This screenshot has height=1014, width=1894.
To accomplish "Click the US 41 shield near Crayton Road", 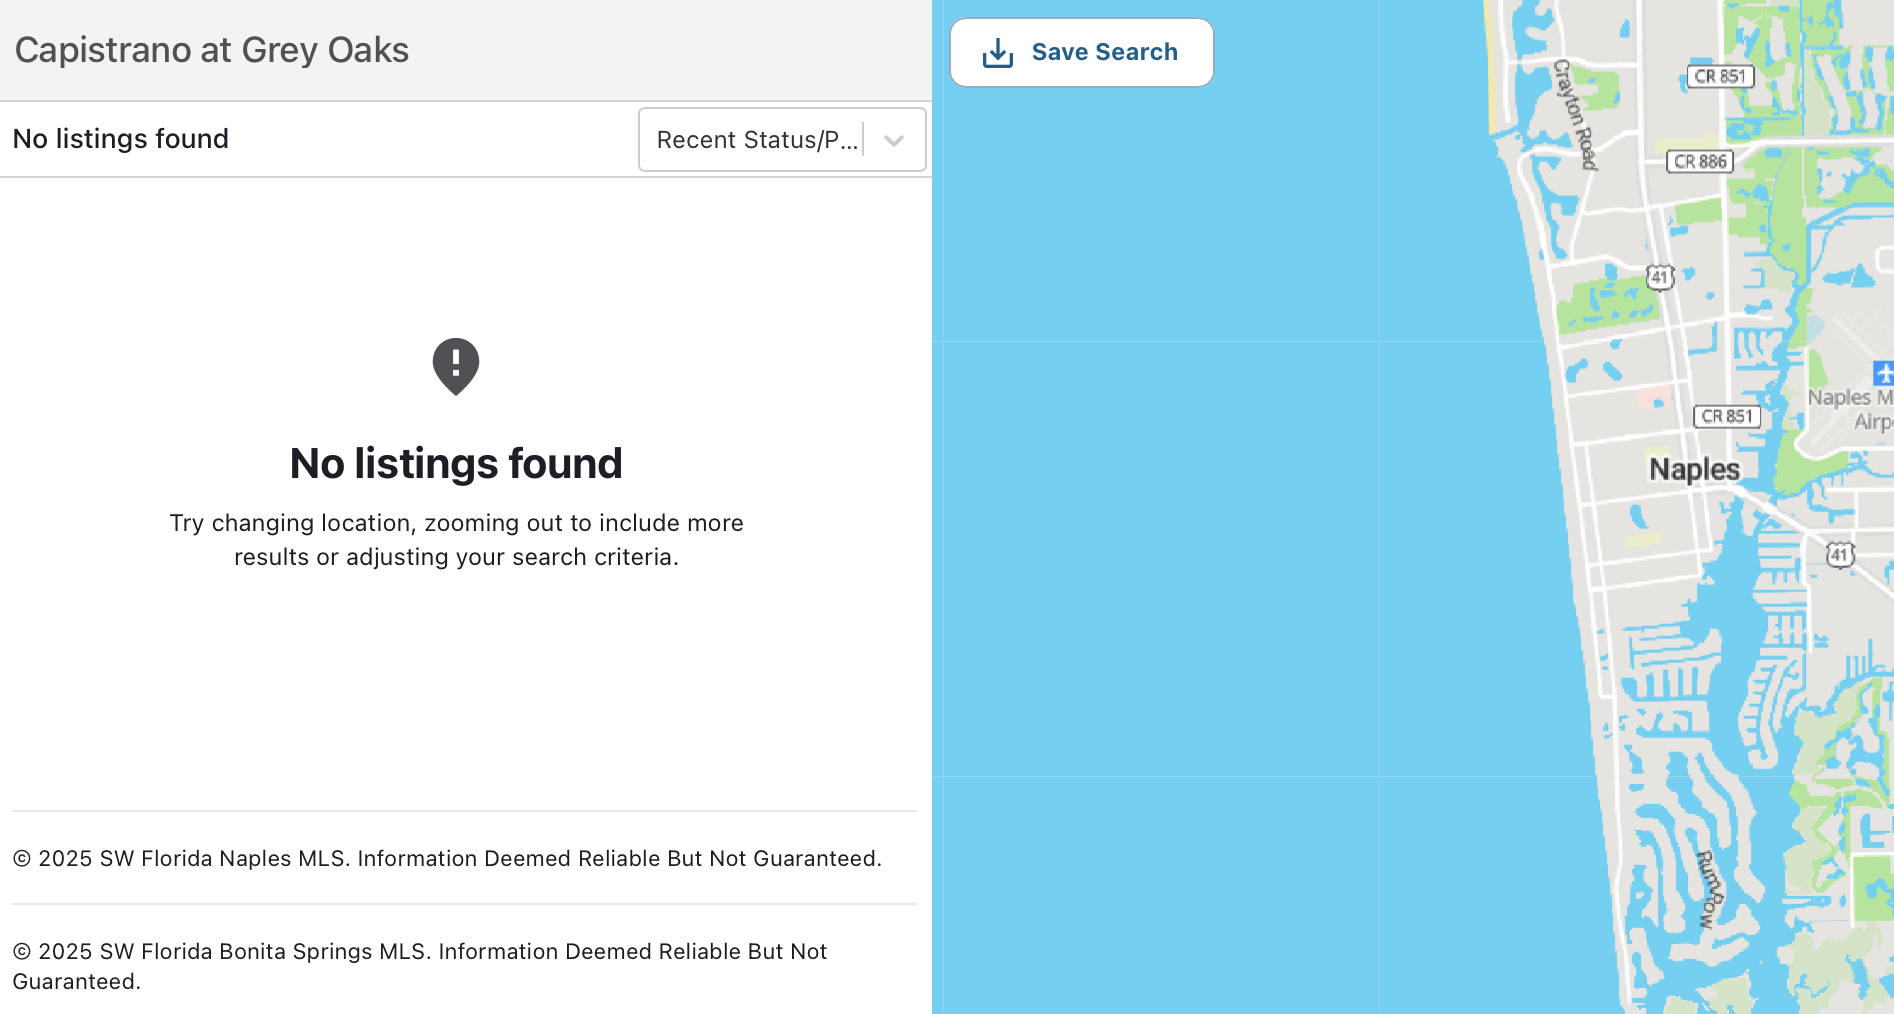I will click(x=1660, y=277).
